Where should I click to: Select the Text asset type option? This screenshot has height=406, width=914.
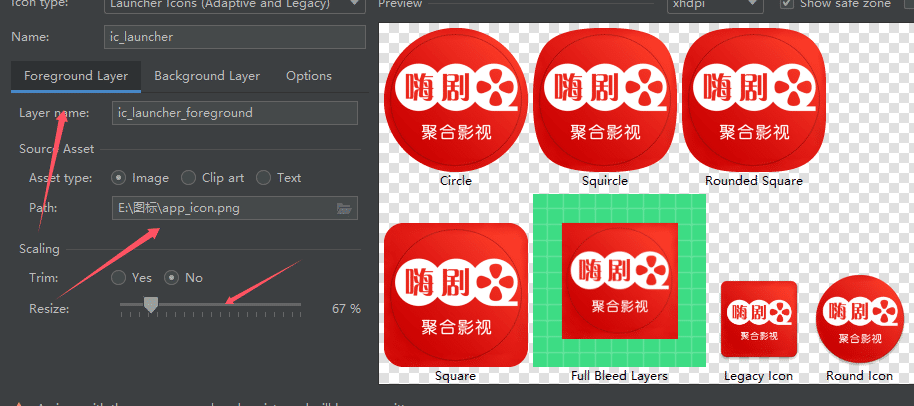coord(264,178)
